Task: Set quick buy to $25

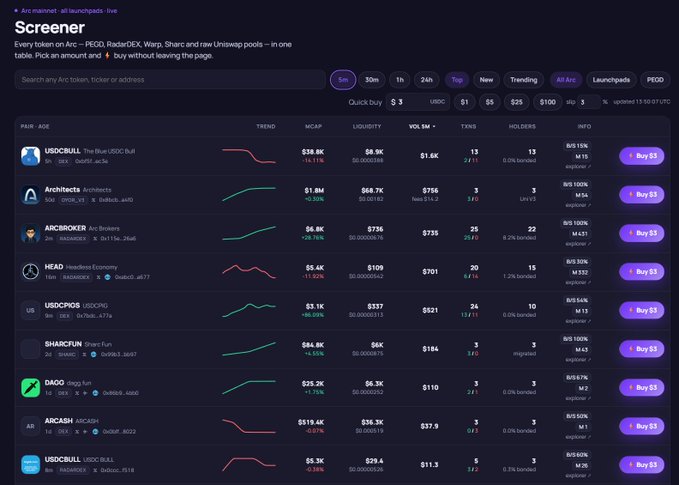Action: [516, 102]
